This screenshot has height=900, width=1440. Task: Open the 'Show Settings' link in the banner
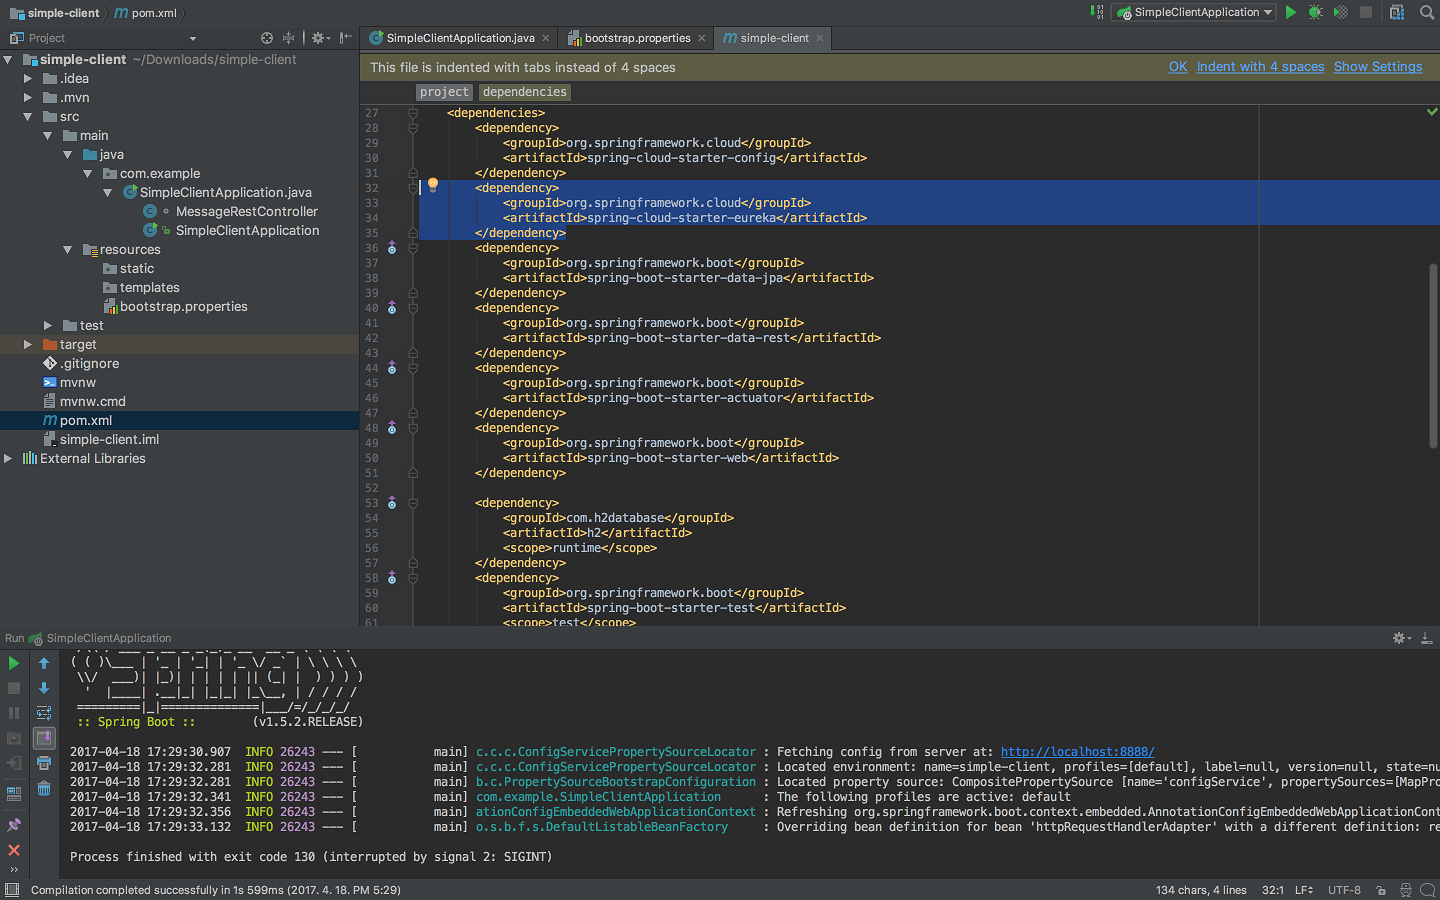point(1377,67)
